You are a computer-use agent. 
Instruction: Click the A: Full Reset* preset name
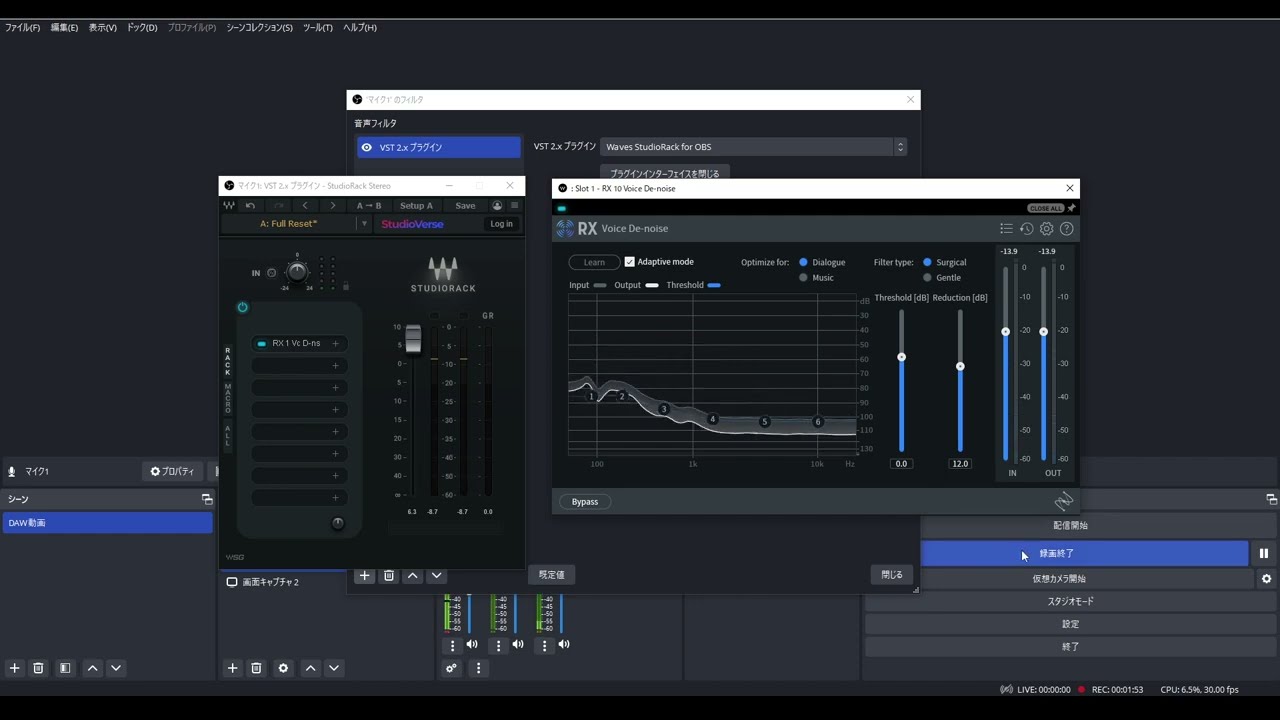tap(288, 224)
